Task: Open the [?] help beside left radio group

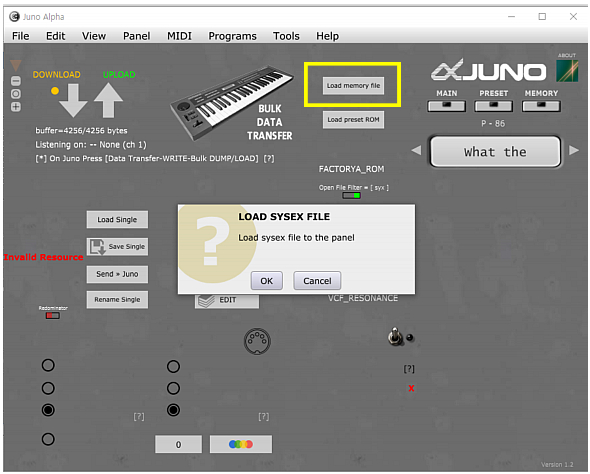Action: [x=139, y=416]
